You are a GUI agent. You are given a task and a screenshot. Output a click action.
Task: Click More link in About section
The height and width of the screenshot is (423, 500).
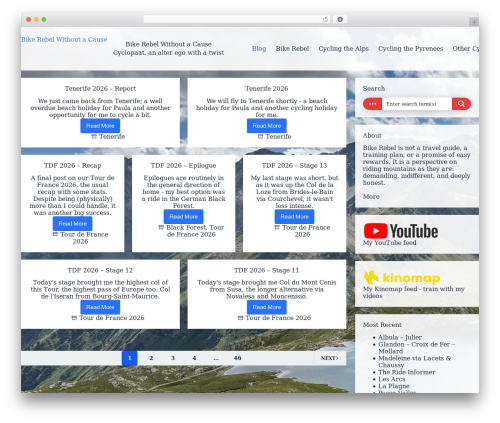371,196
